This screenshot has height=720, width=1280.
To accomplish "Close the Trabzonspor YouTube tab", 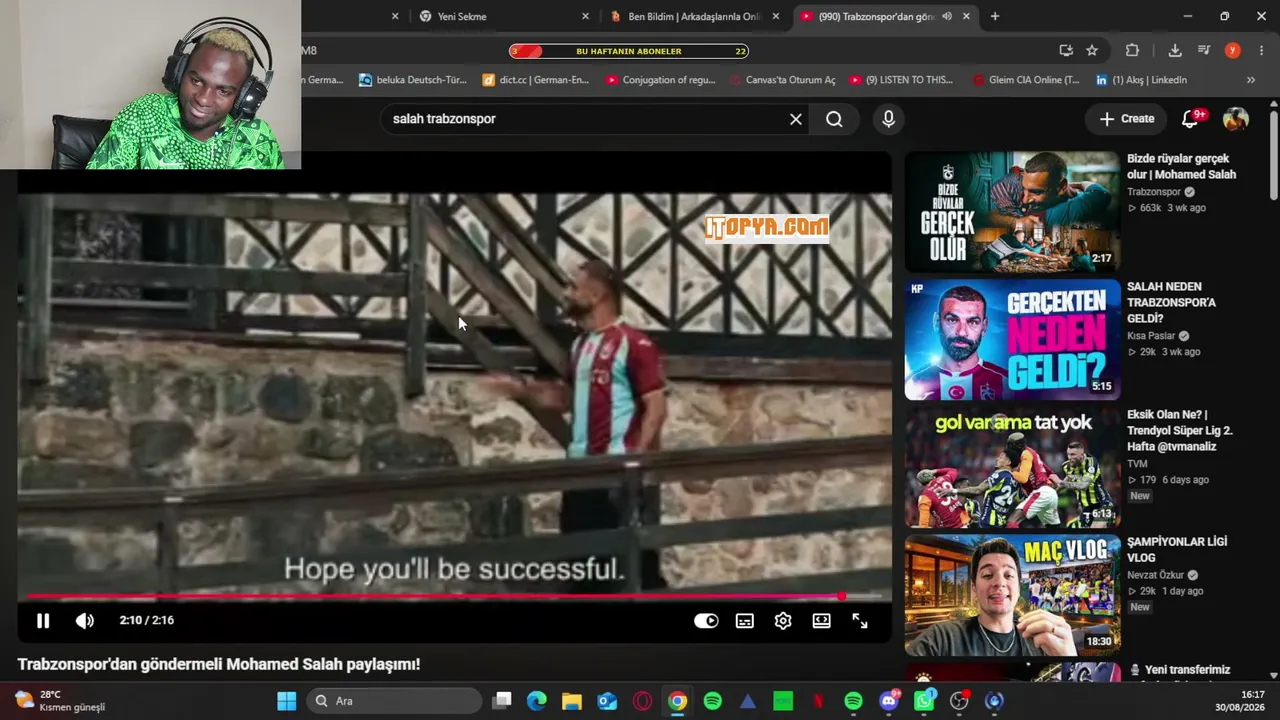I will (x=966, y=16).
